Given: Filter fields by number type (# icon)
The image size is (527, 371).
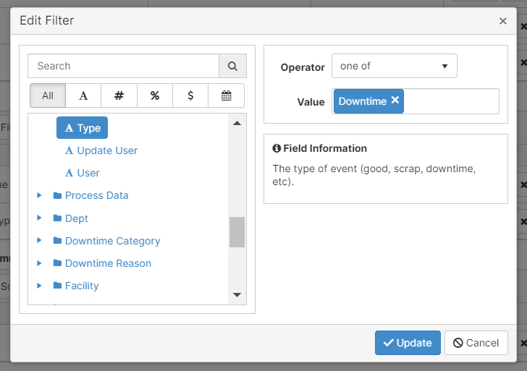Looking at the screenshot, I should [119, 96].
